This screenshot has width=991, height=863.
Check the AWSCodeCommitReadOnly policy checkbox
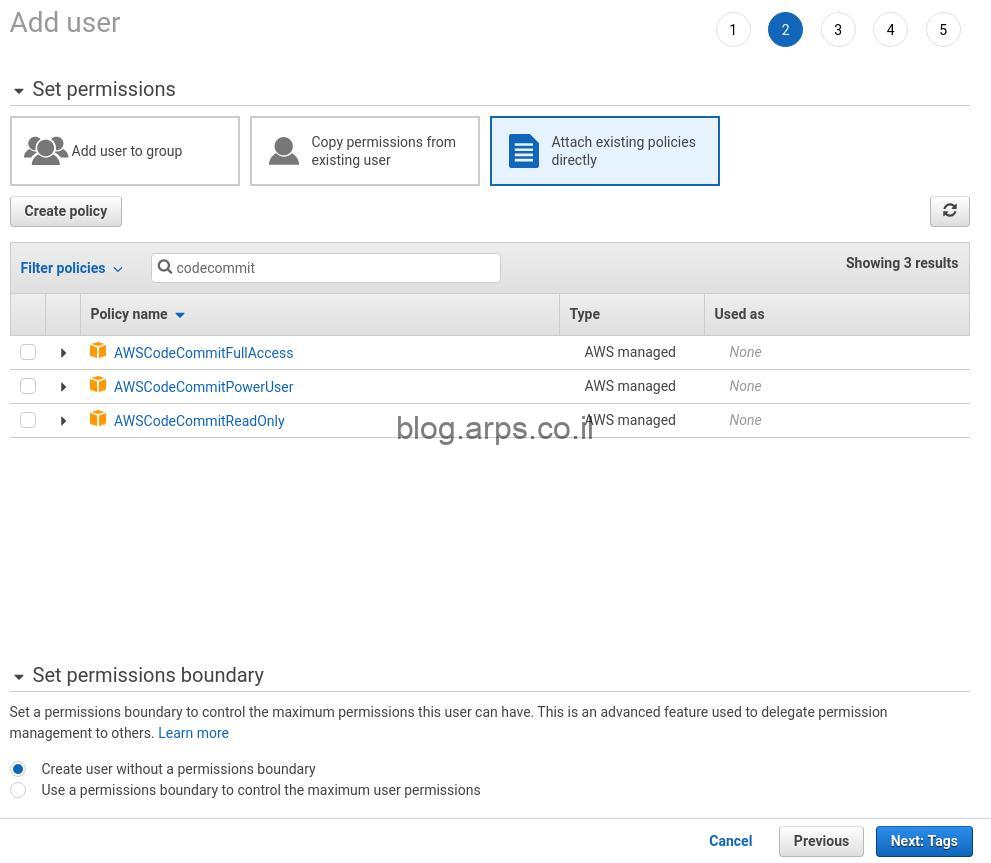pyautogui.click(x=28, y=420)
